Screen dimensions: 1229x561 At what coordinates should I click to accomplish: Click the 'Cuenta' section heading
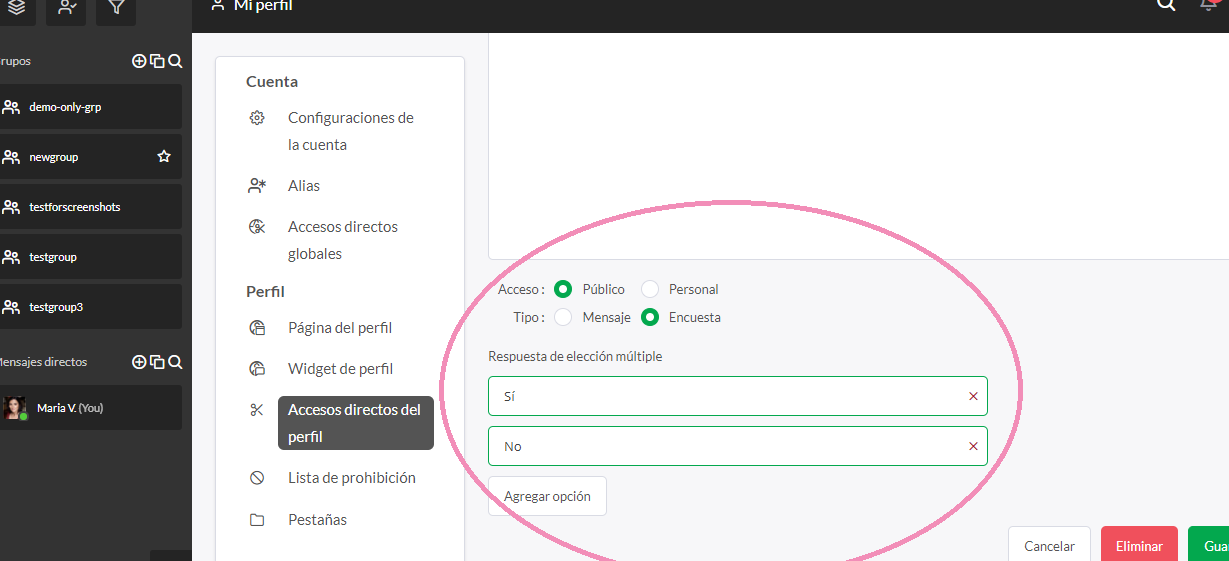[272, 82]
